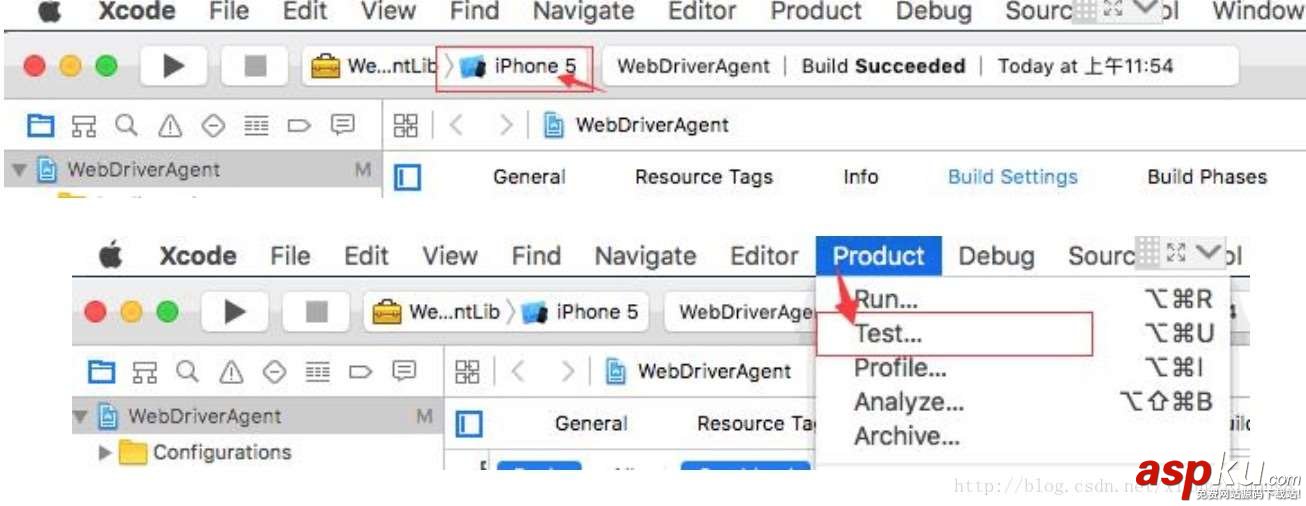Open the Report navigator speech-bubble icon
1306x506 pixels.
342,125
